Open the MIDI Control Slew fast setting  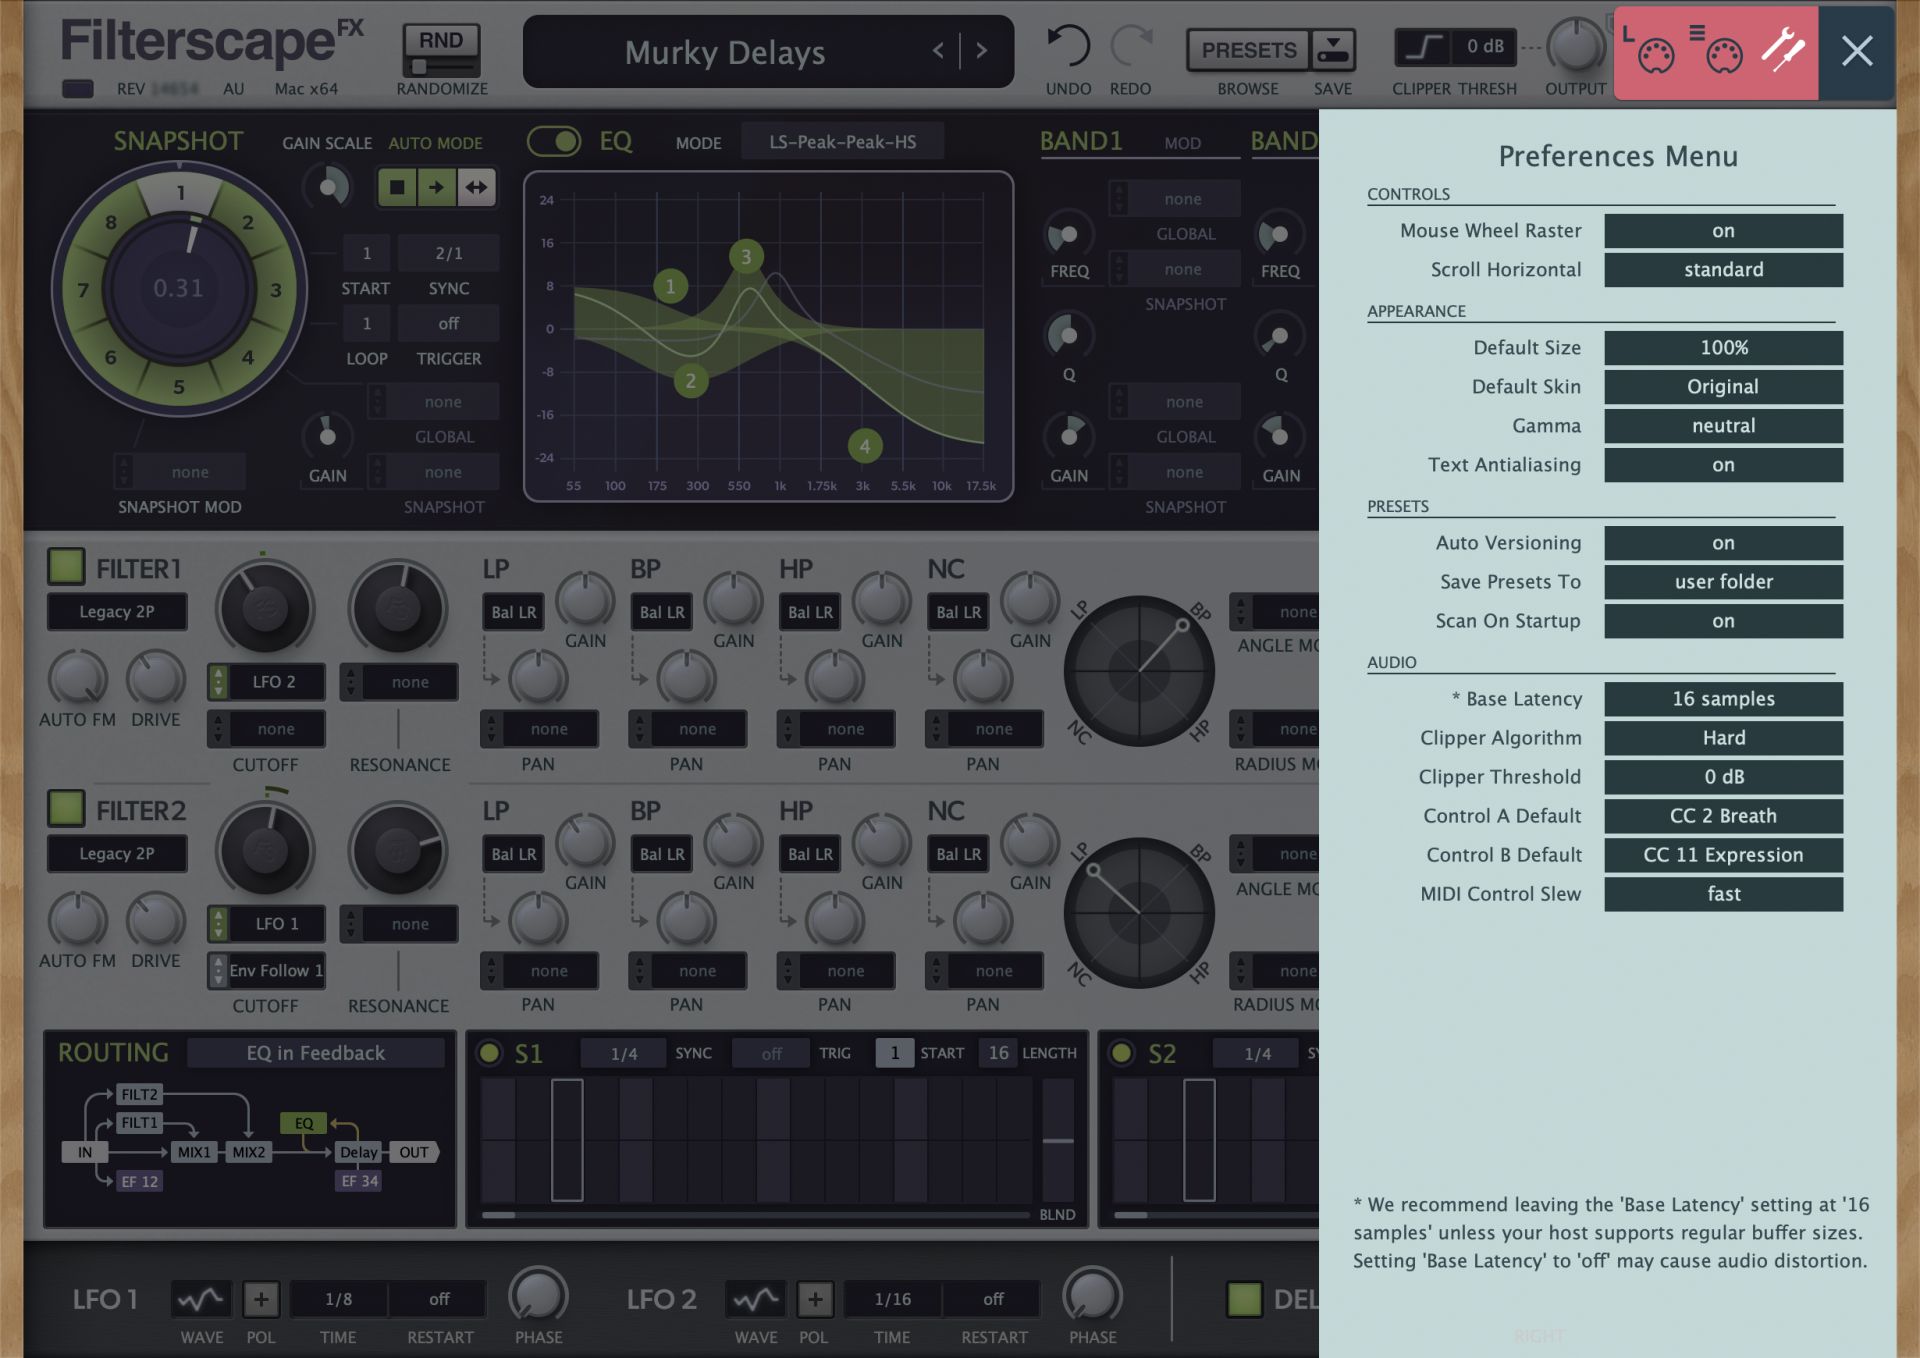[x=1723, y=894]
